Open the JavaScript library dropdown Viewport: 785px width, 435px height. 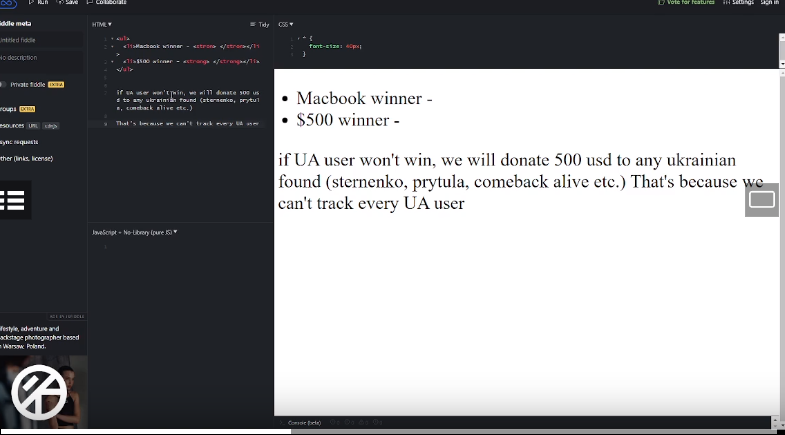pos(135,232)
